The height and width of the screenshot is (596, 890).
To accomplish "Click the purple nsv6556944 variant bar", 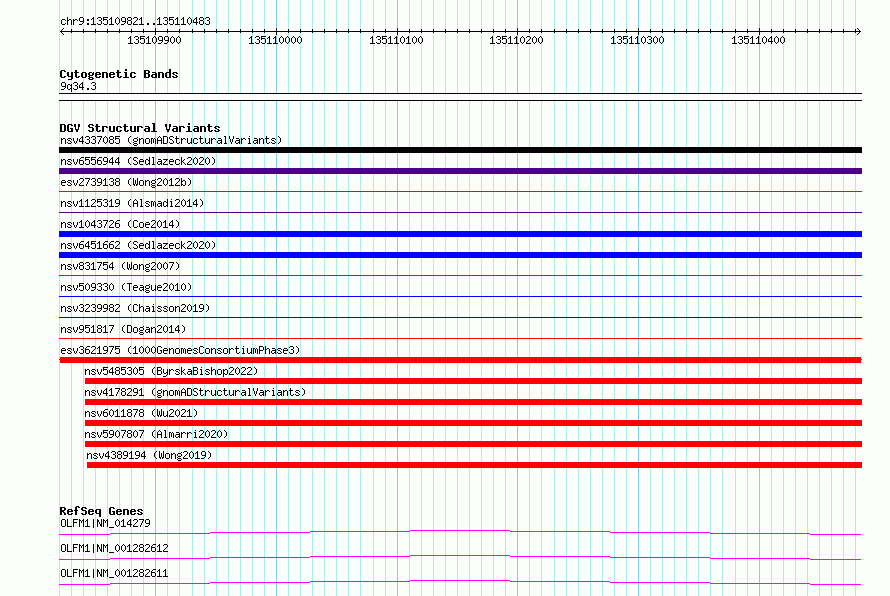I will click(x=460, y=171).
